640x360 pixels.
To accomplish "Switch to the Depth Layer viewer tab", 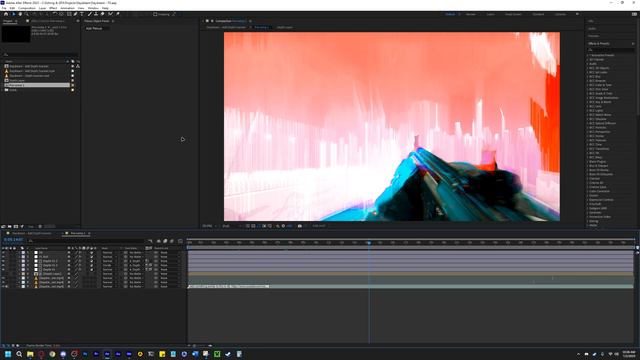I will pyautogui.click(x=285, y=27).
